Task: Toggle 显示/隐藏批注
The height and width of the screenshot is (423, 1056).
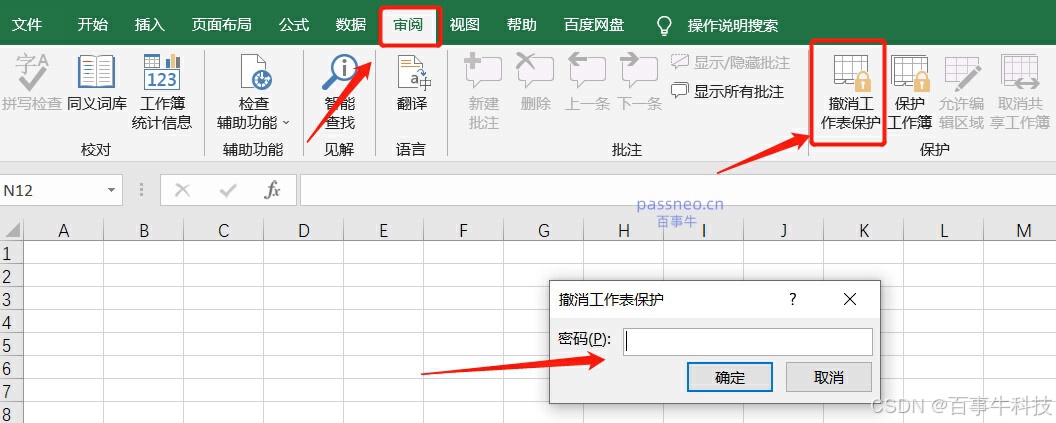Action: pyautogui.click(x=729, y=63)
